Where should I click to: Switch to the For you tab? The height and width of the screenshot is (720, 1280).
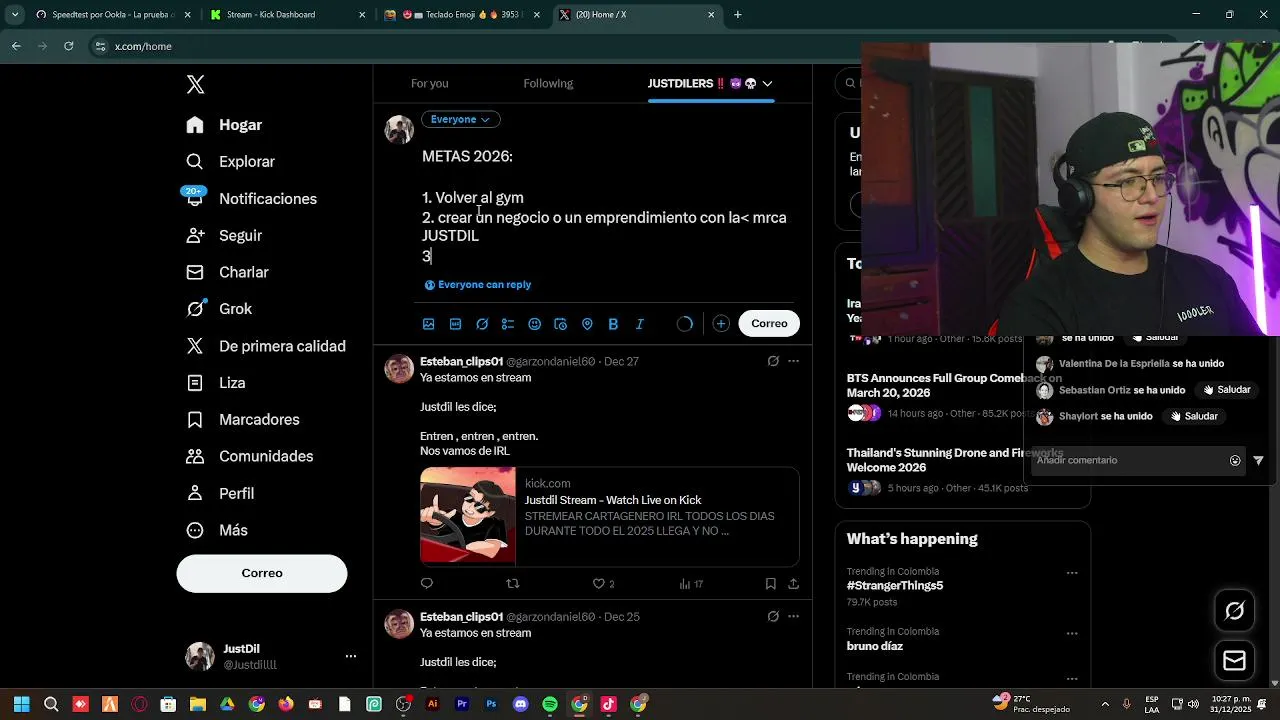coord(429,83)
